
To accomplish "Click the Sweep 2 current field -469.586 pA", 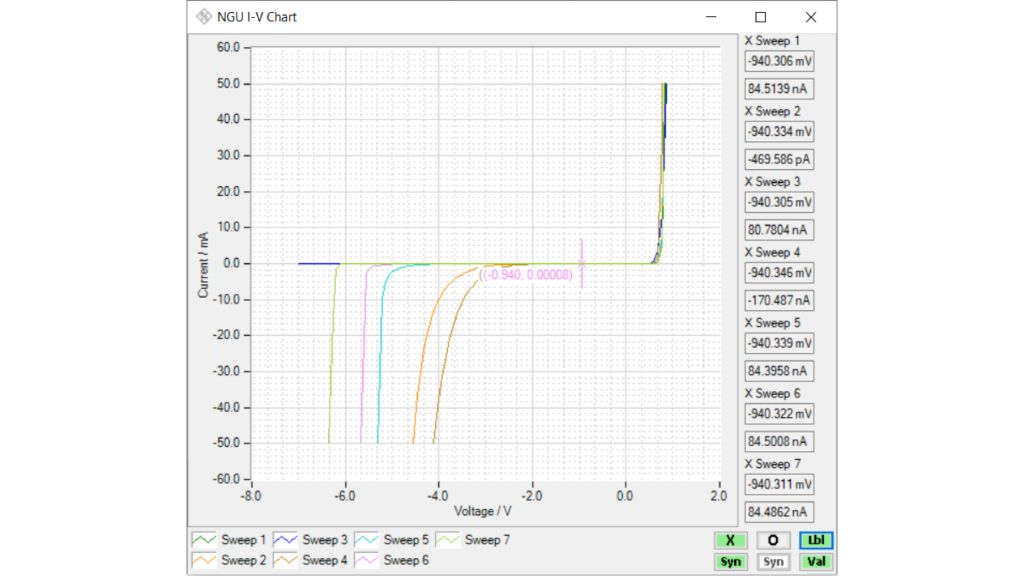I will point(779,159).
